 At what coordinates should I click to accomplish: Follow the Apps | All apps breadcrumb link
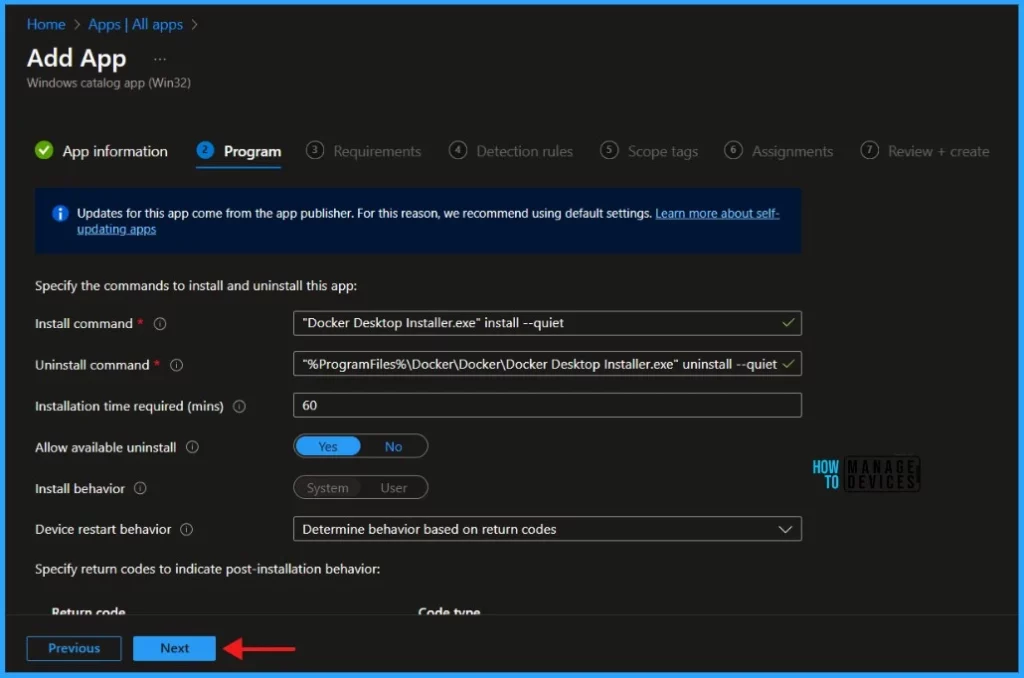tap(136, 25)
